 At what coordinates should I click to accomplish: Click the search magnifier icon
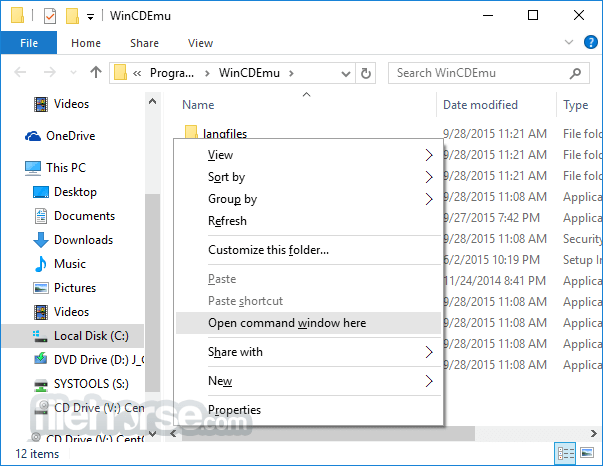575,73
